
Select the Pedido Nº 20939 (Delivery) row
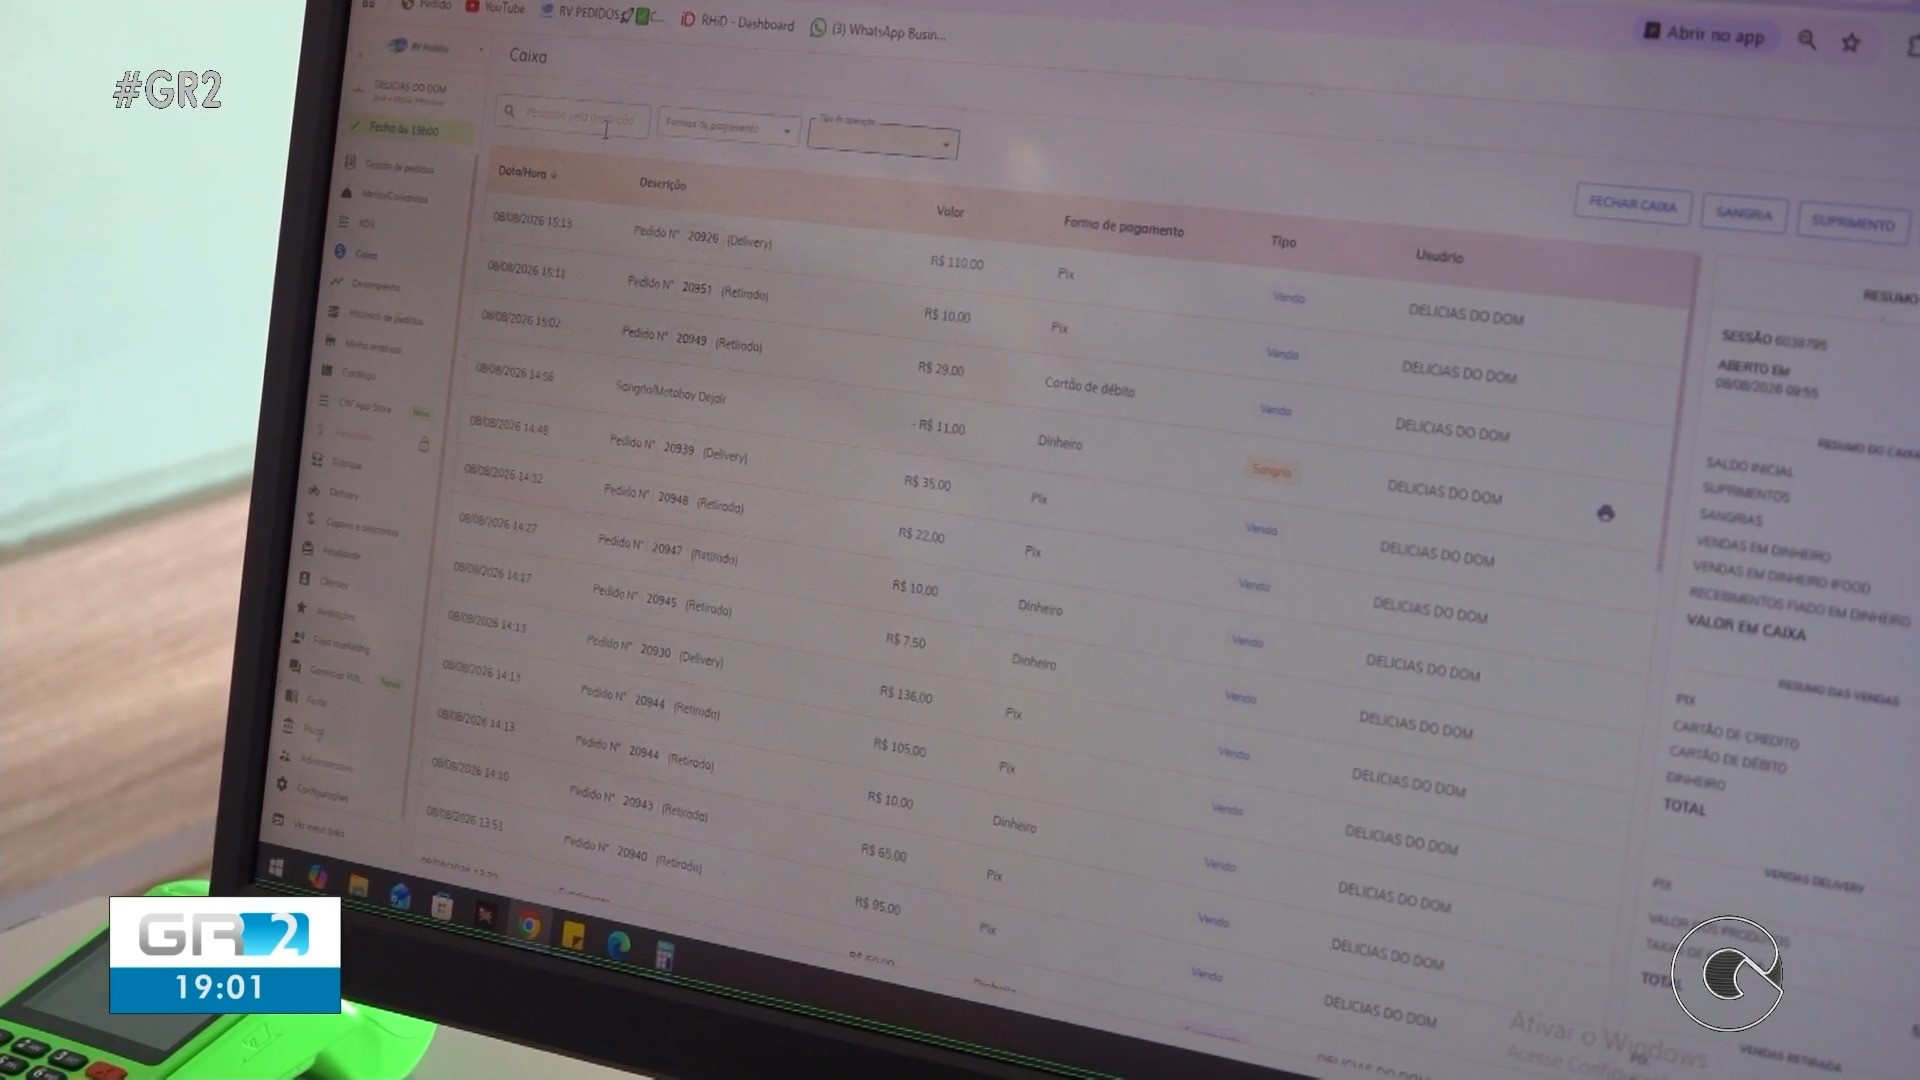[679, 448]
